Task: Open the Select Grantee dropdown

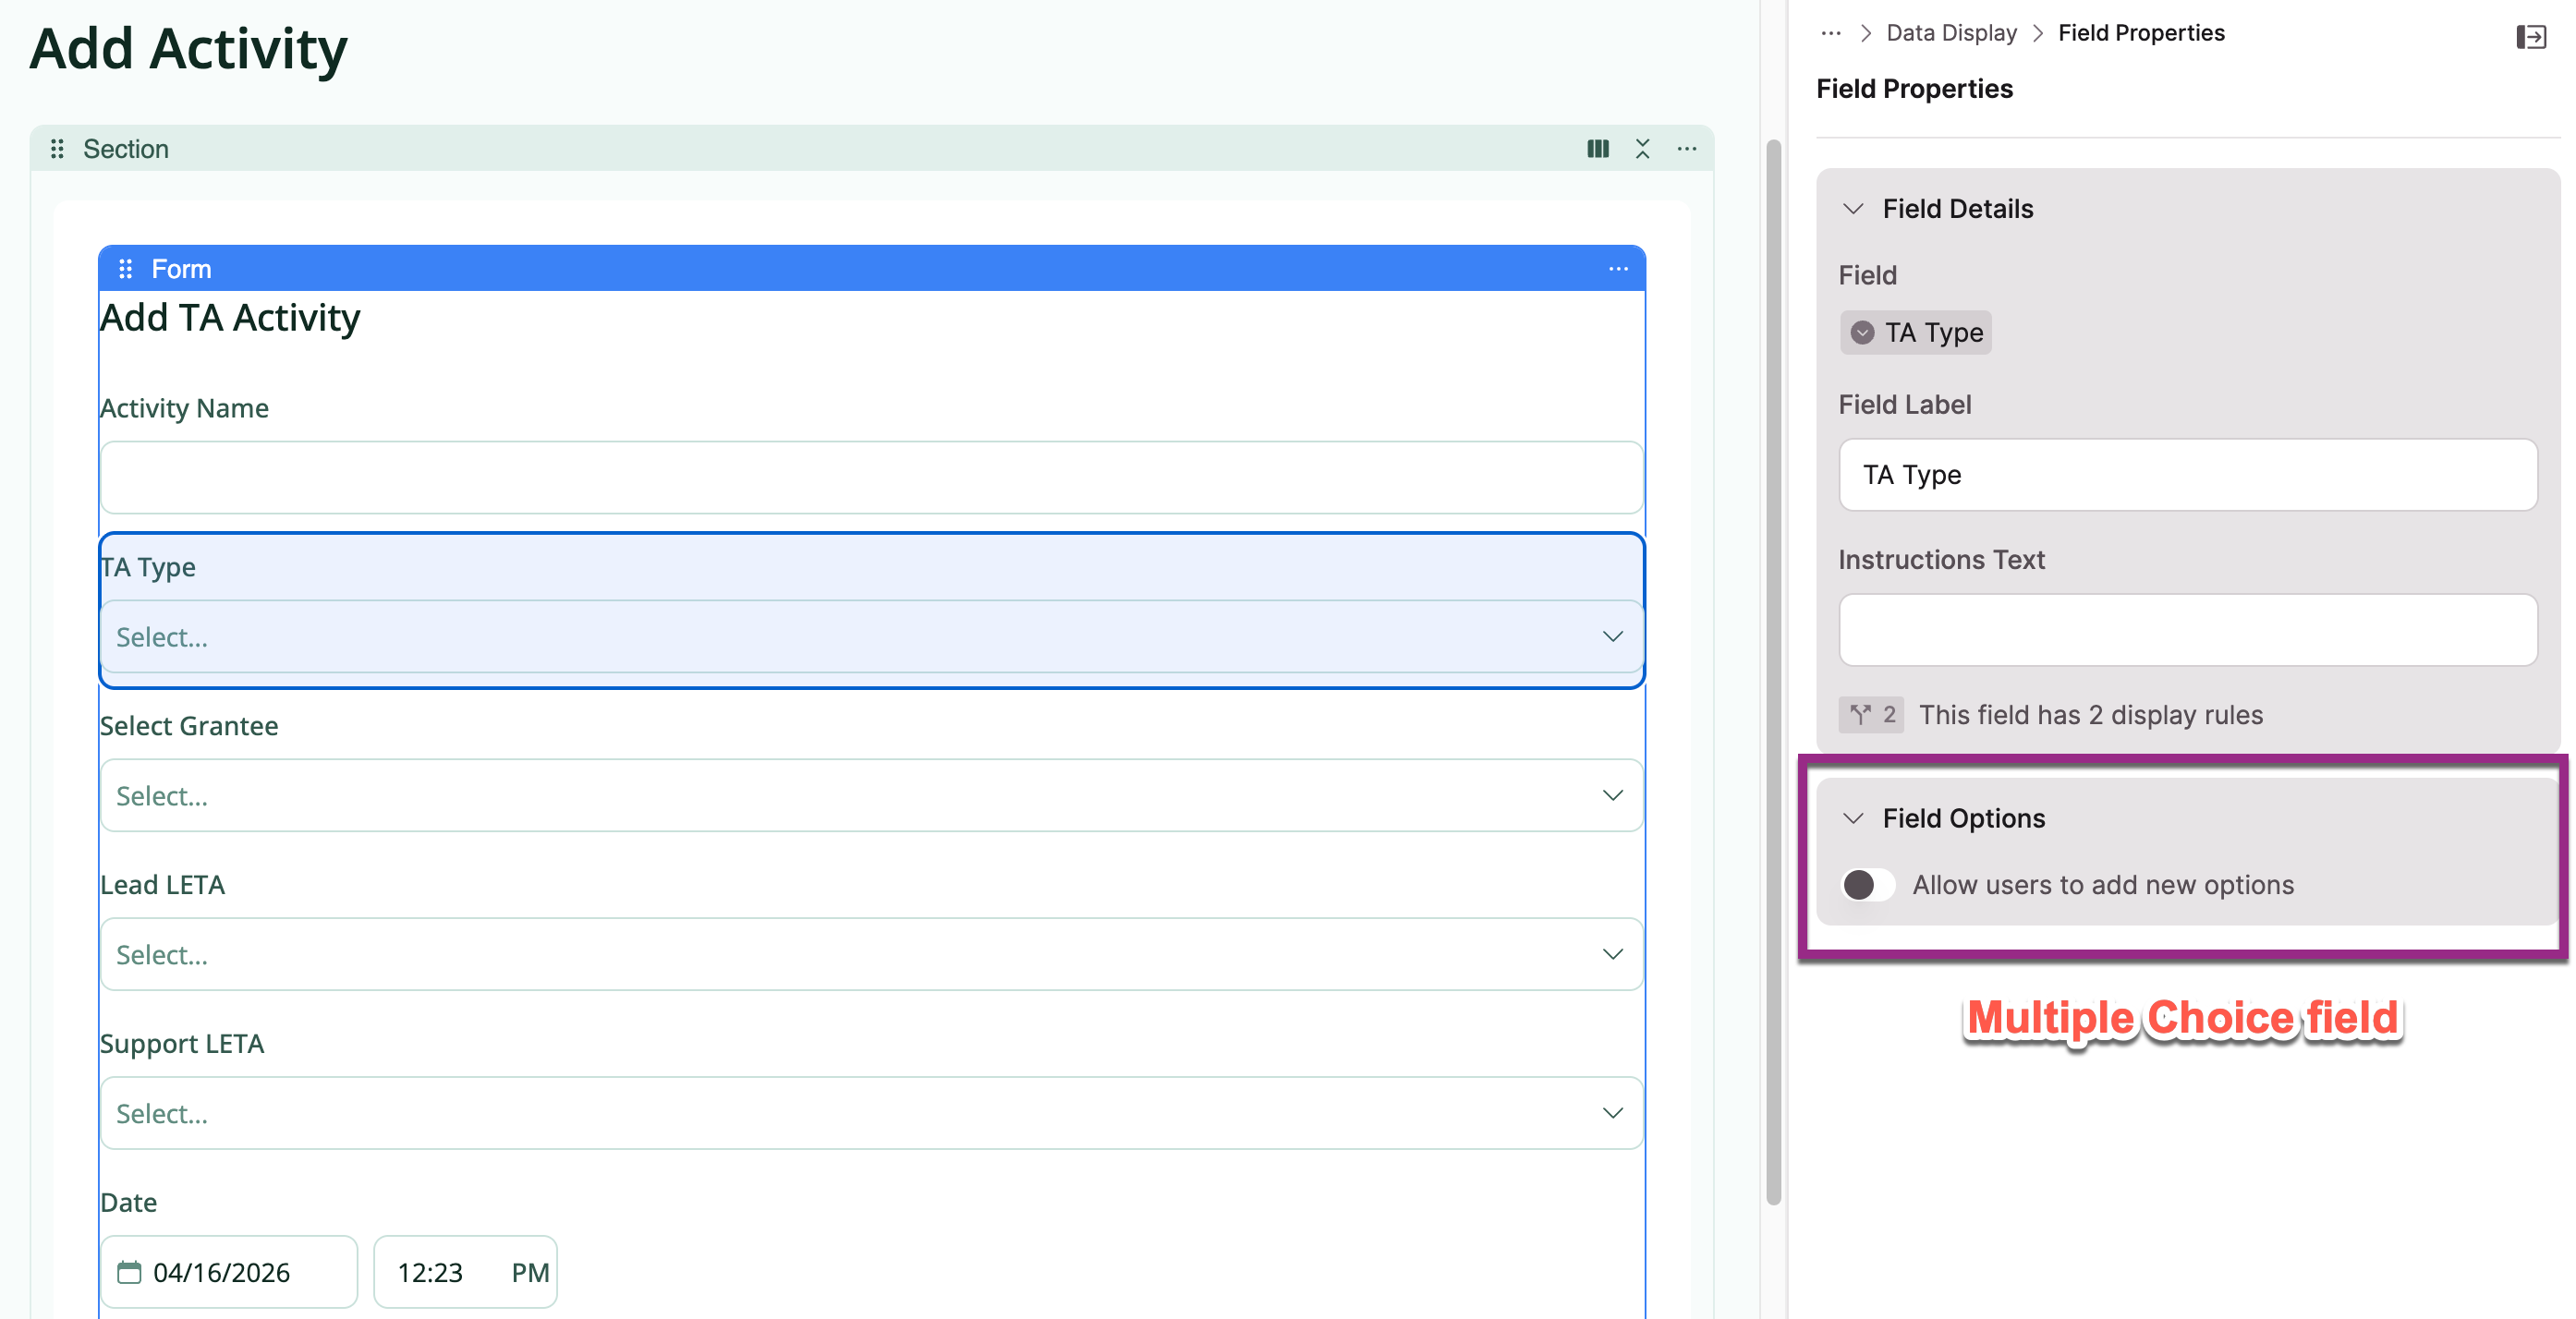Action: [x=870, y=796]
